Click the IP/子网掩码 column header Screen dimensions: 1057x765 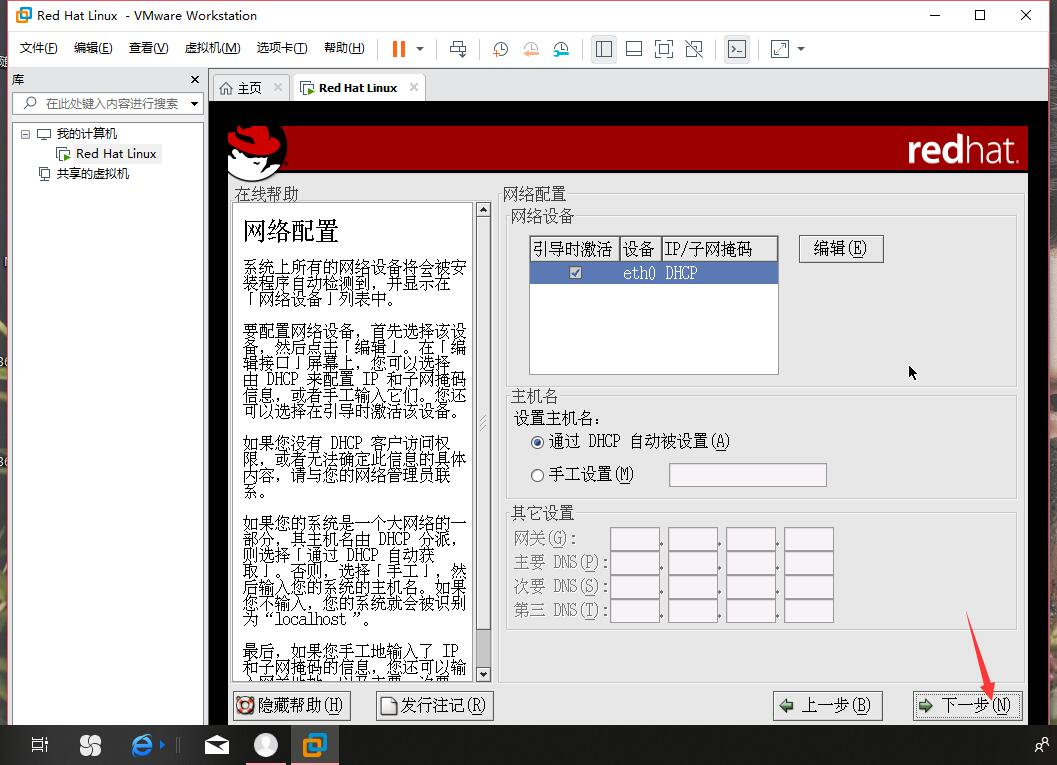[719, 249]
